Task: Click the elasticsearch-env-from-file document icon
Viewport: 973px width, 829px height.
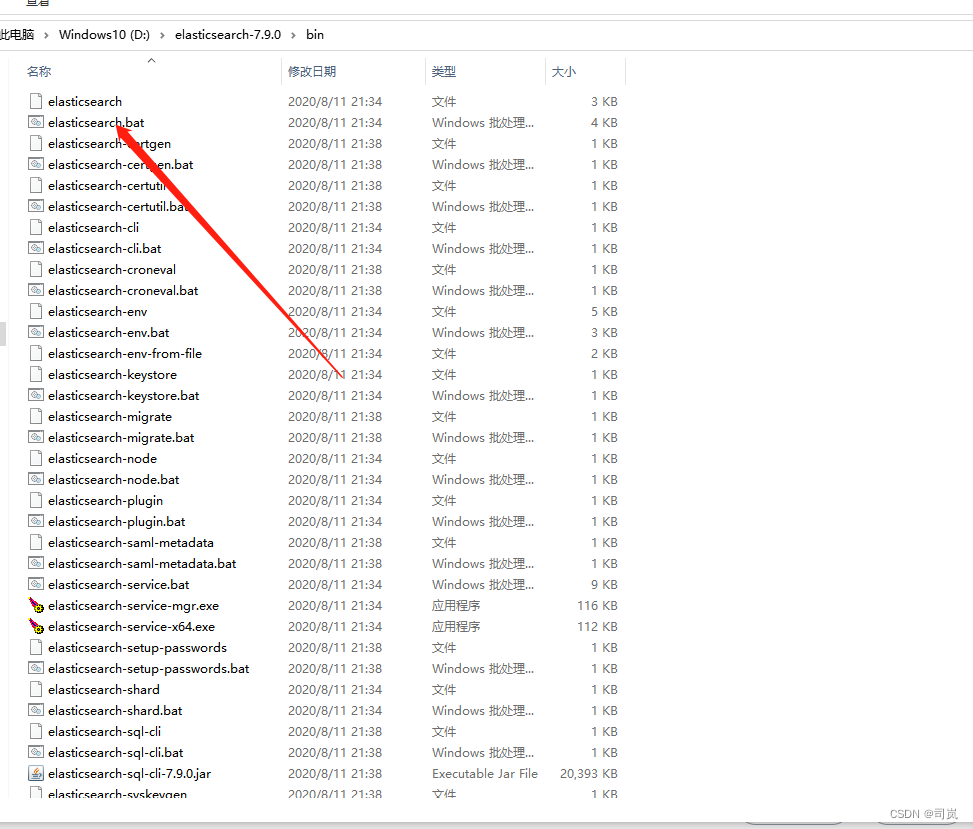Action: 36,353
